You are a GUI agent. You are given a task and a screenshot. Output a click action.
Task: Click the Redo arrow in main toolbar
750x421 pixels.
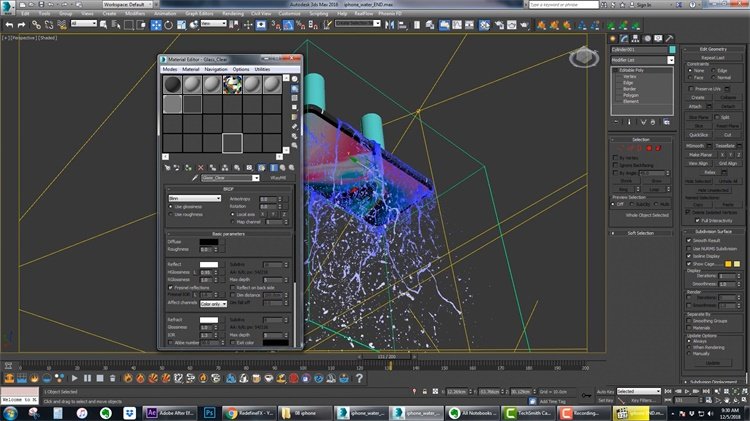[21, 25]
